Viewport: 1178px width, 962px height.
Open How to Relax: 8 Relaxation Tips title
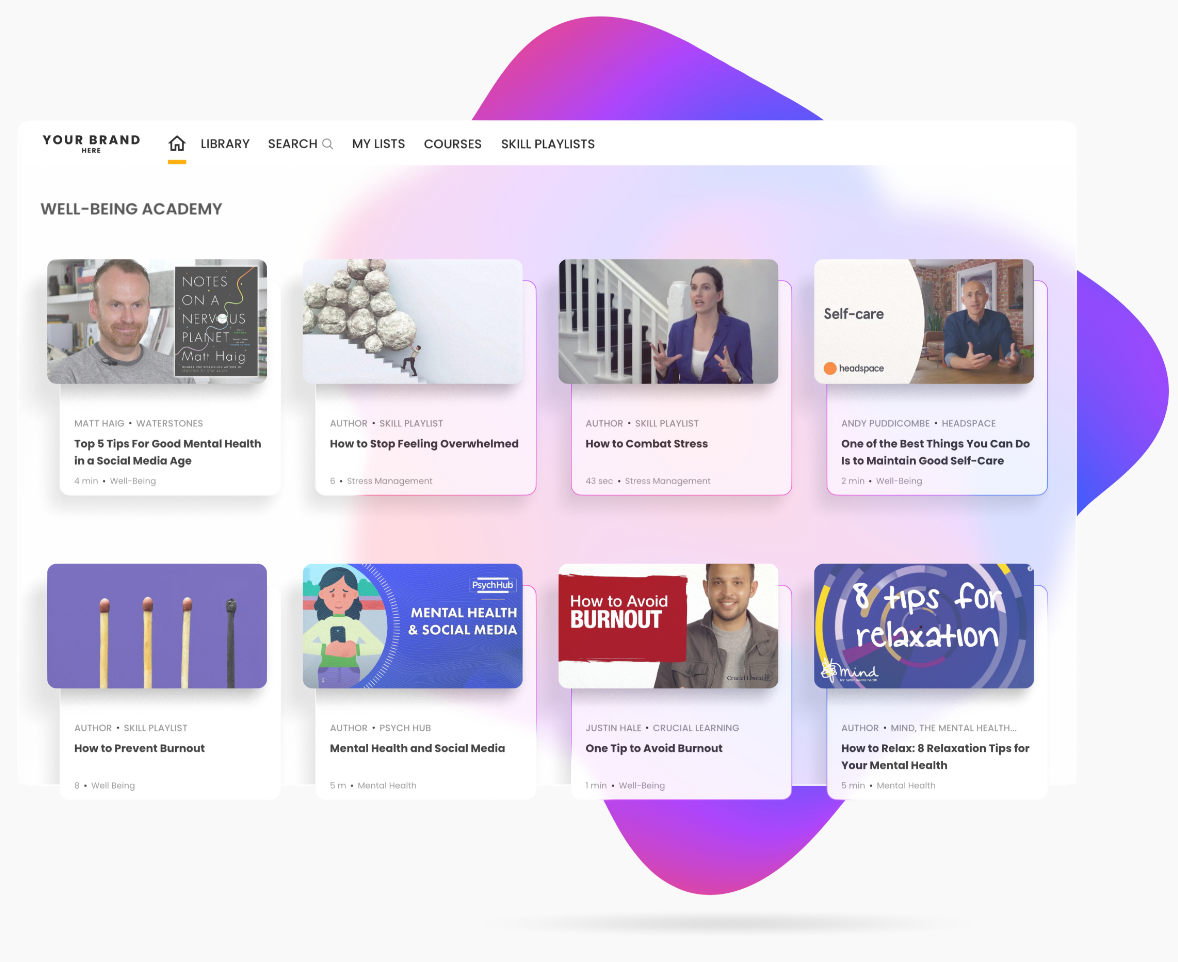click(935, 757)
